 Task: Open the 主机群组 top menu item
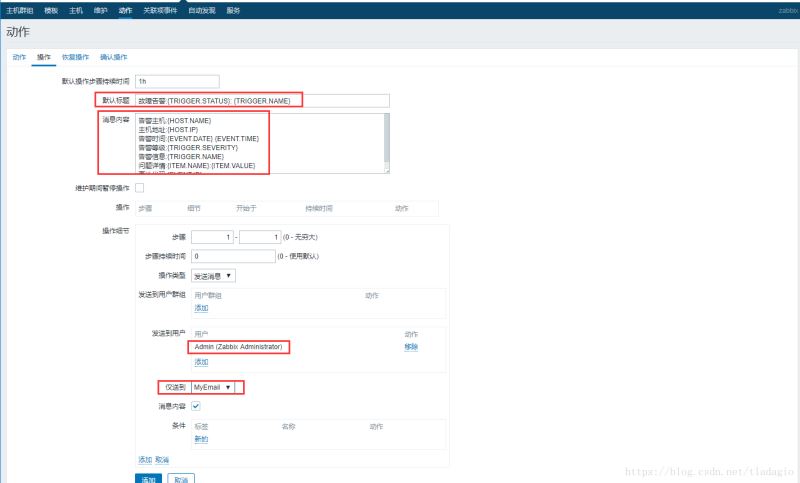tap(20, 9)
